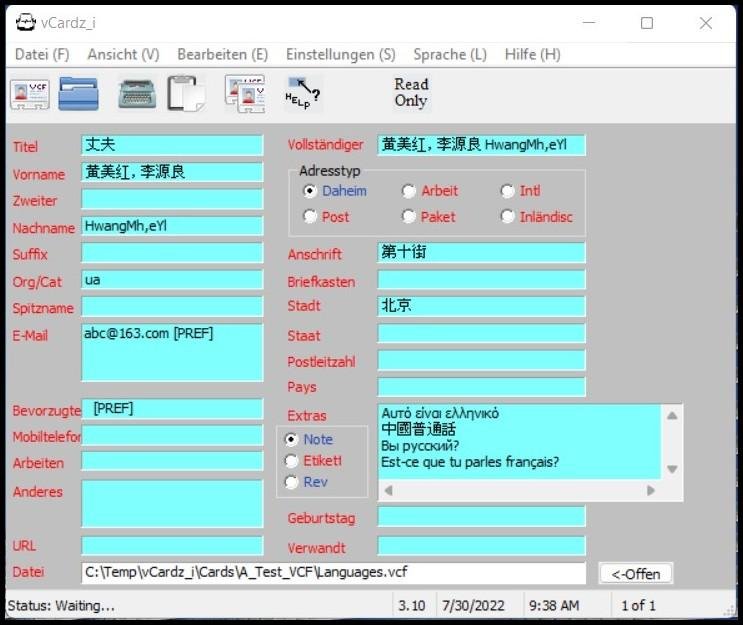
Task: Click the vCardz_i app icon in title bar
Action: tap(25, 22)
